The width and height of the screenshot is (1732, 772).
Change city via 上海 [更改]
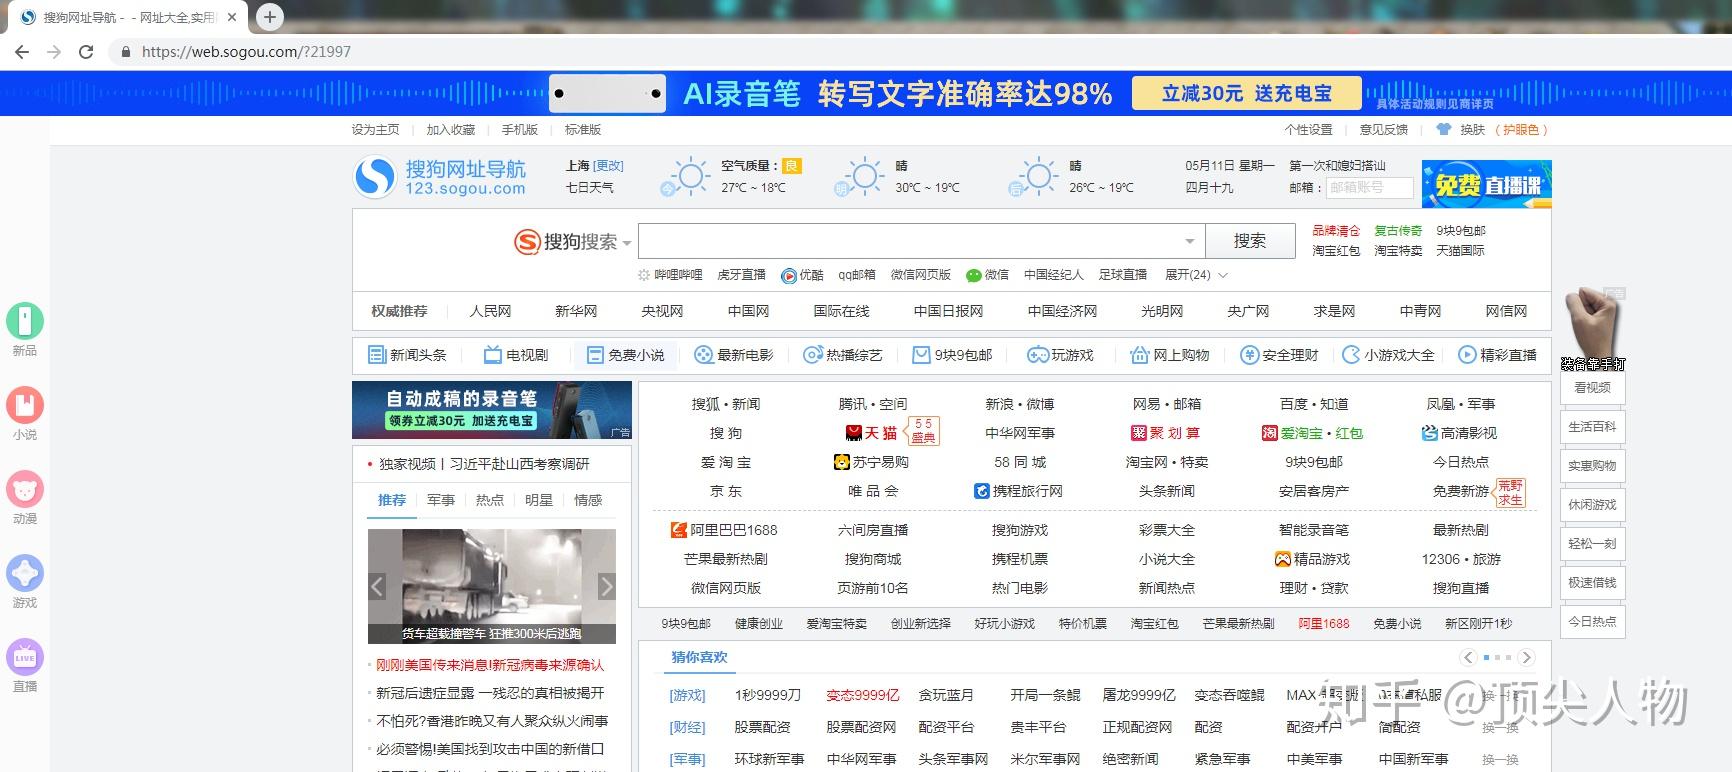tap(608, 166)
